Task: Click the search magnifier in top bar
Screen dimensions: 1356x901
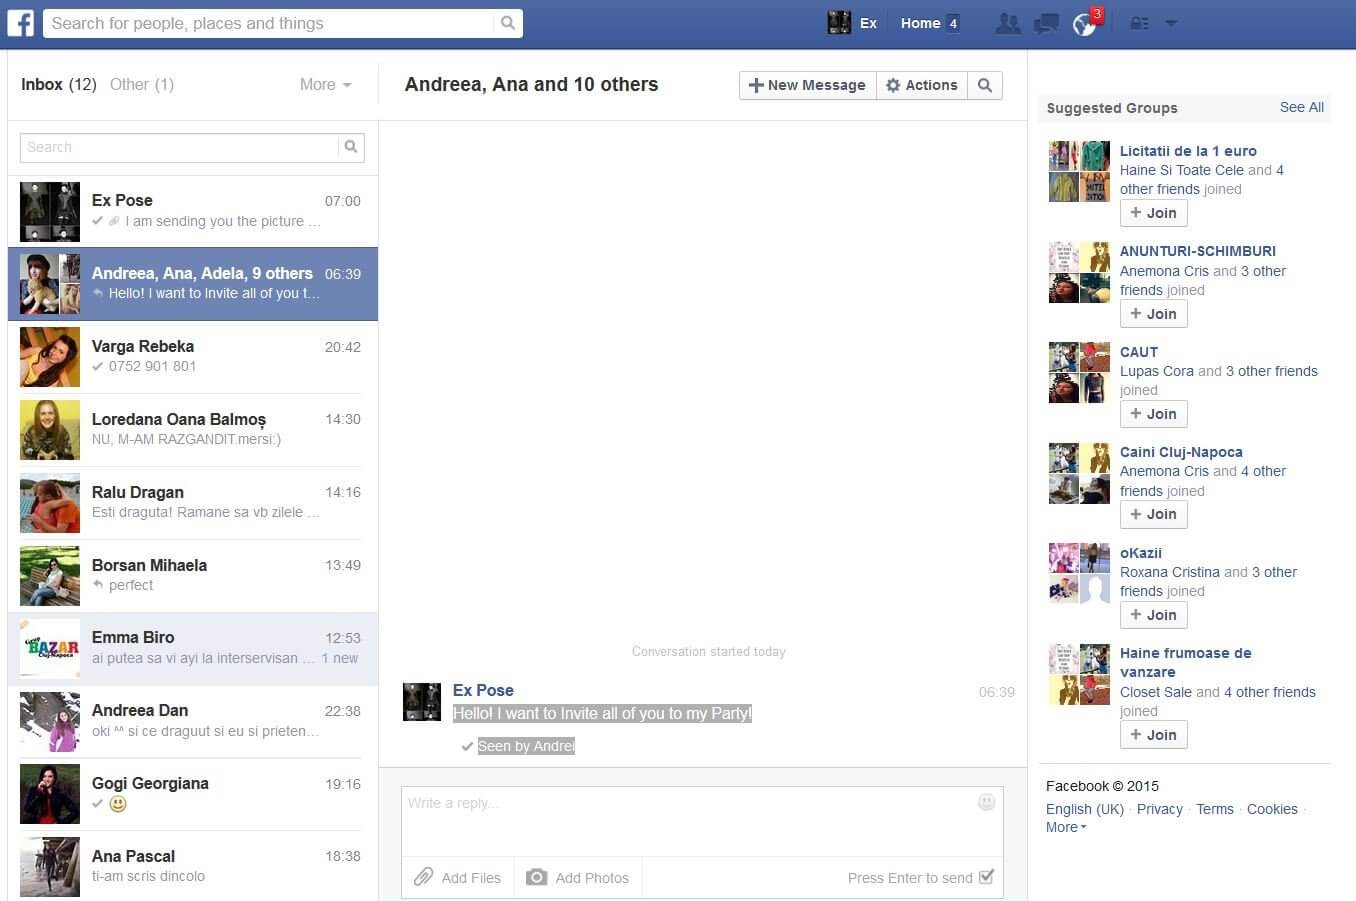Action: point(508,23)
